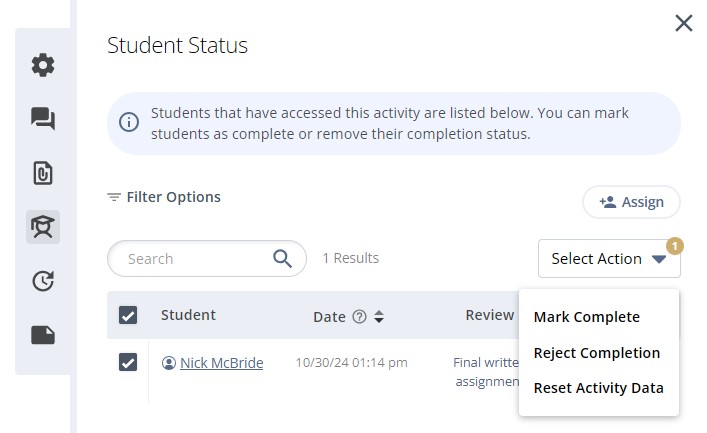707x433 pixels.
Task: Open Nick McBride's profile link
Action: click(221, 363)
